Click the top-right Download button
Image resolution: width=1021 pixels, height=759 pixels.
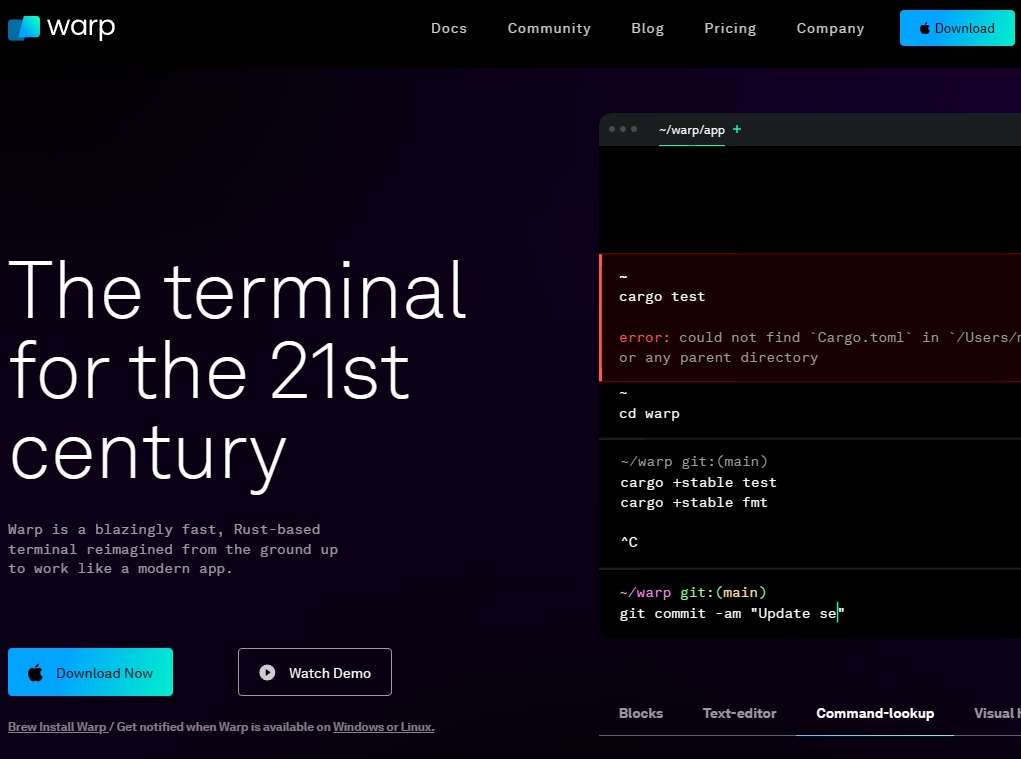[957, 28]
